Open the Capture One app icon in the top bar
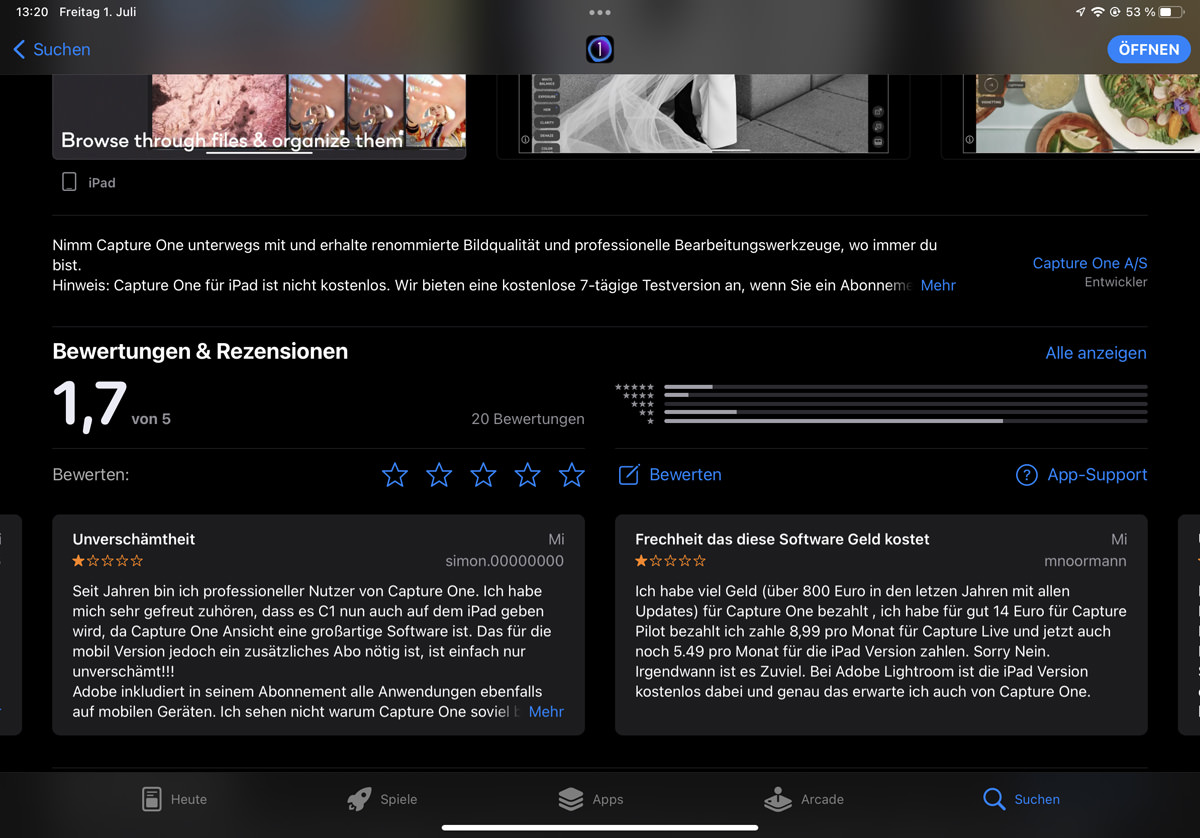The image size is (1200, 838). click(x=600, y=49)
